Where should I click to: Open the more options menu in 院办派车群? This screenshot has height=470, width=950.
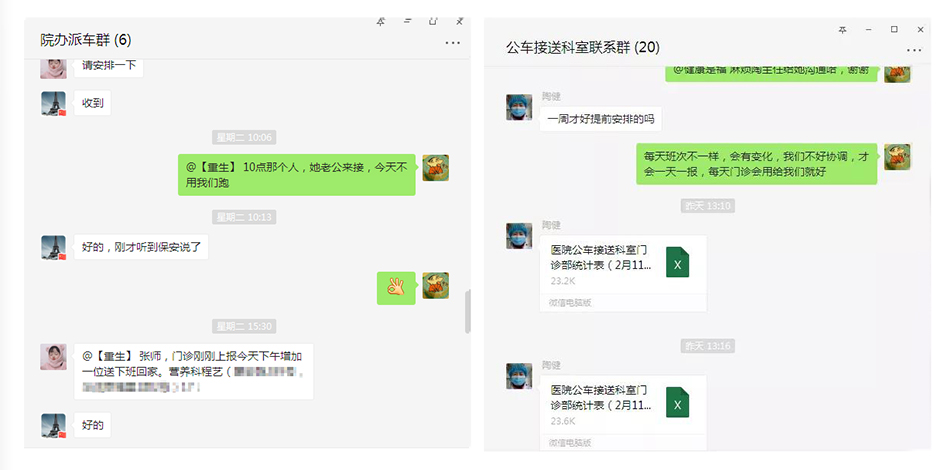click(x=453, y=43)
